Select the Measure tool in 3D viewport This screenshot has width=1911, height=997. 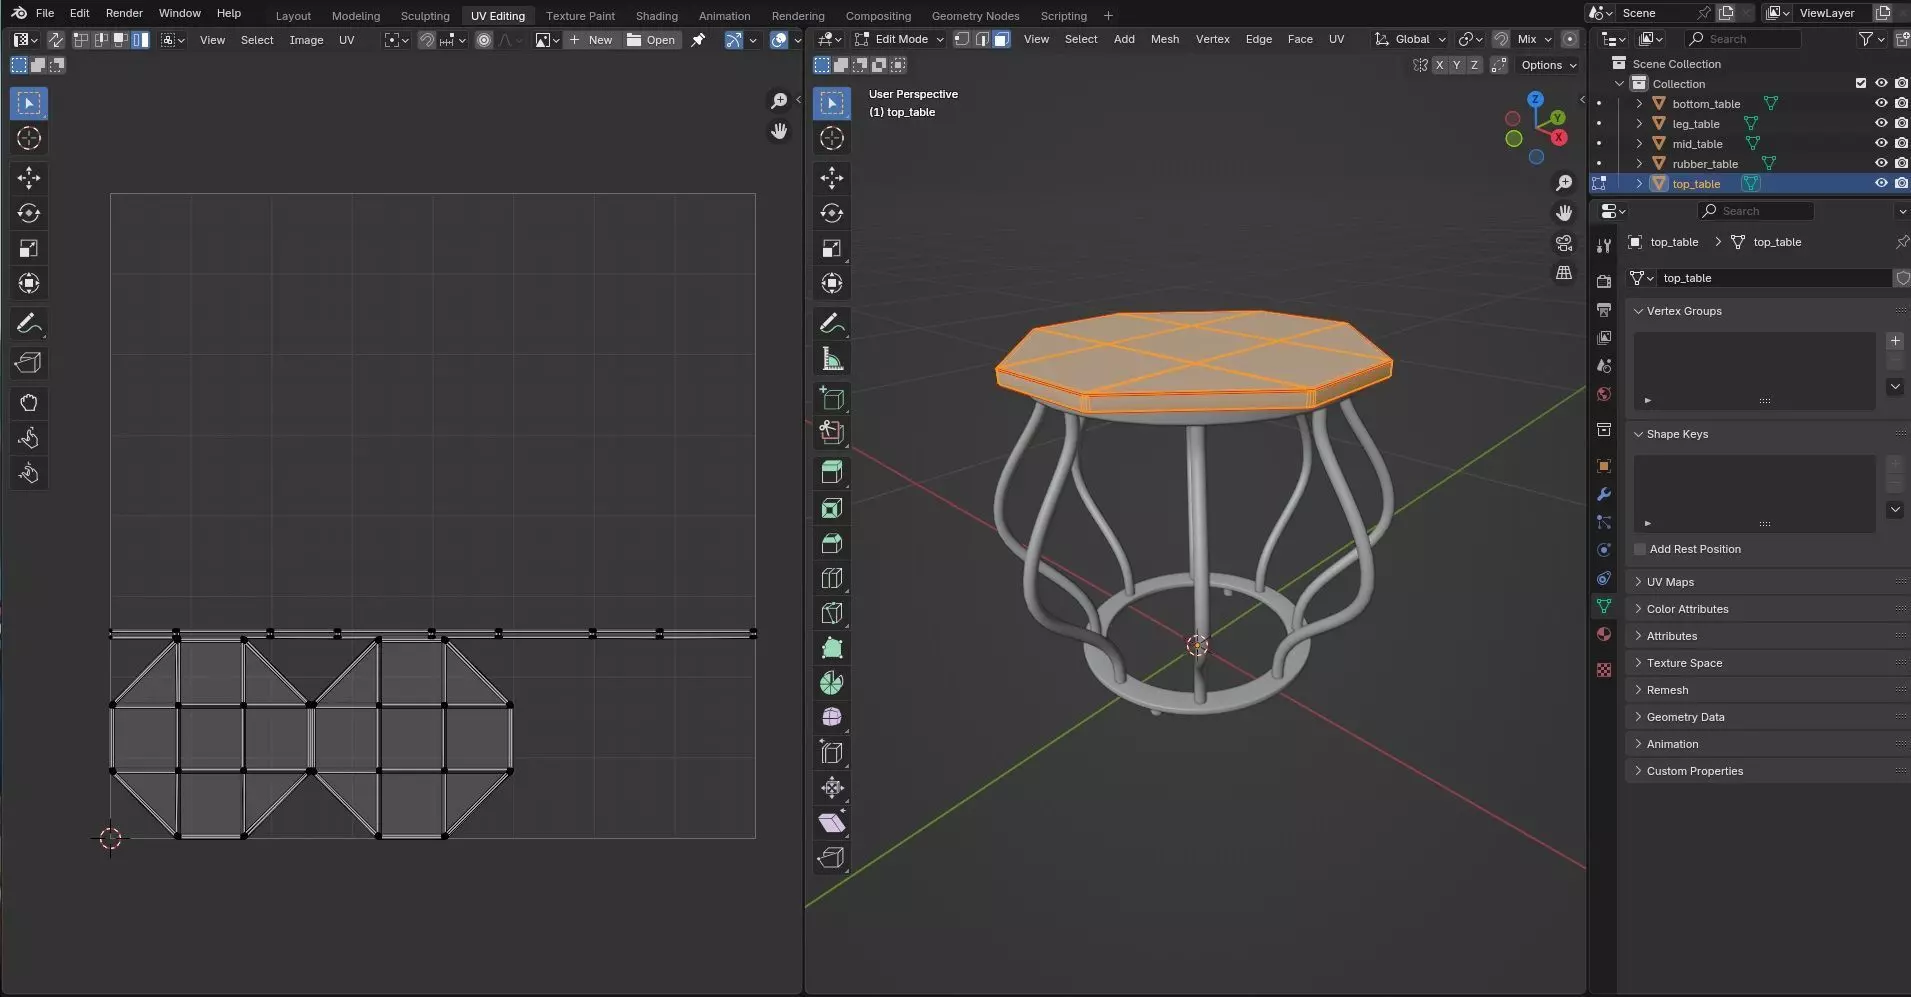click(832, 358)
